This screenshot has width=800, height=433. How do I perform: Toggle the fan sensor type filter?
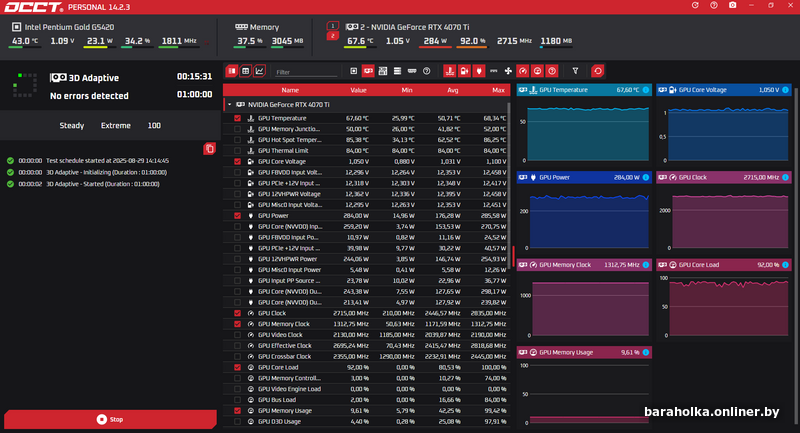[508, 71]
